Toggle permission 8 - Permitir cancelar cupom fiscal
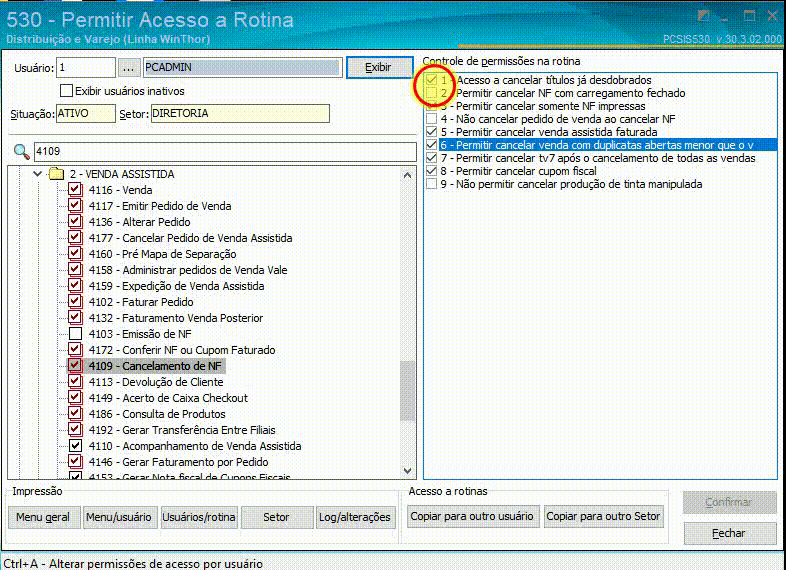Screen dimensions: 786x570 pyautogui.click(x=431, y=171)
